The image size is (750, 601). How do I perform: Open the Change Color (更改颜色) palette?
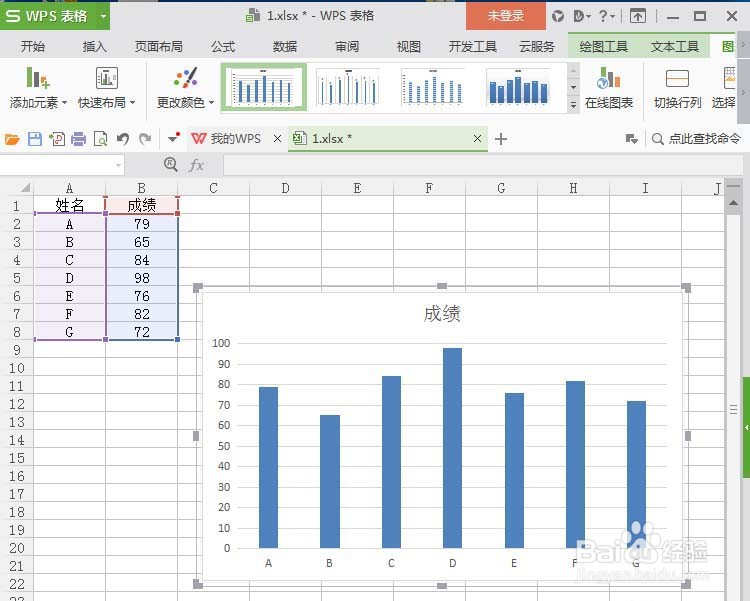(x=185, y=88)
